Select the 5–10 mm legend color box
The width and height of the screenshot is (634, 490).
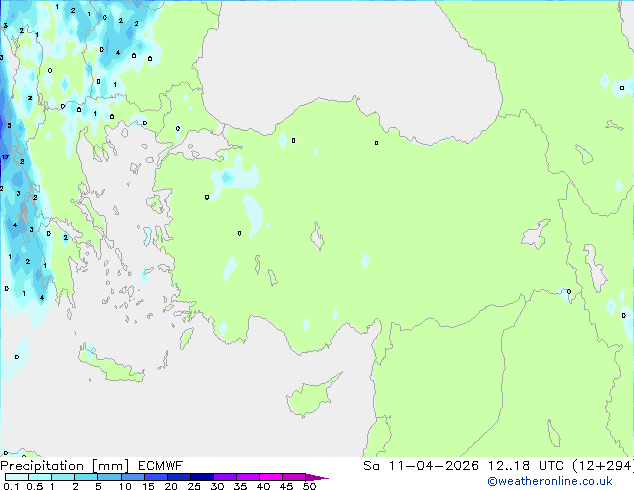(x=109, y=477)
